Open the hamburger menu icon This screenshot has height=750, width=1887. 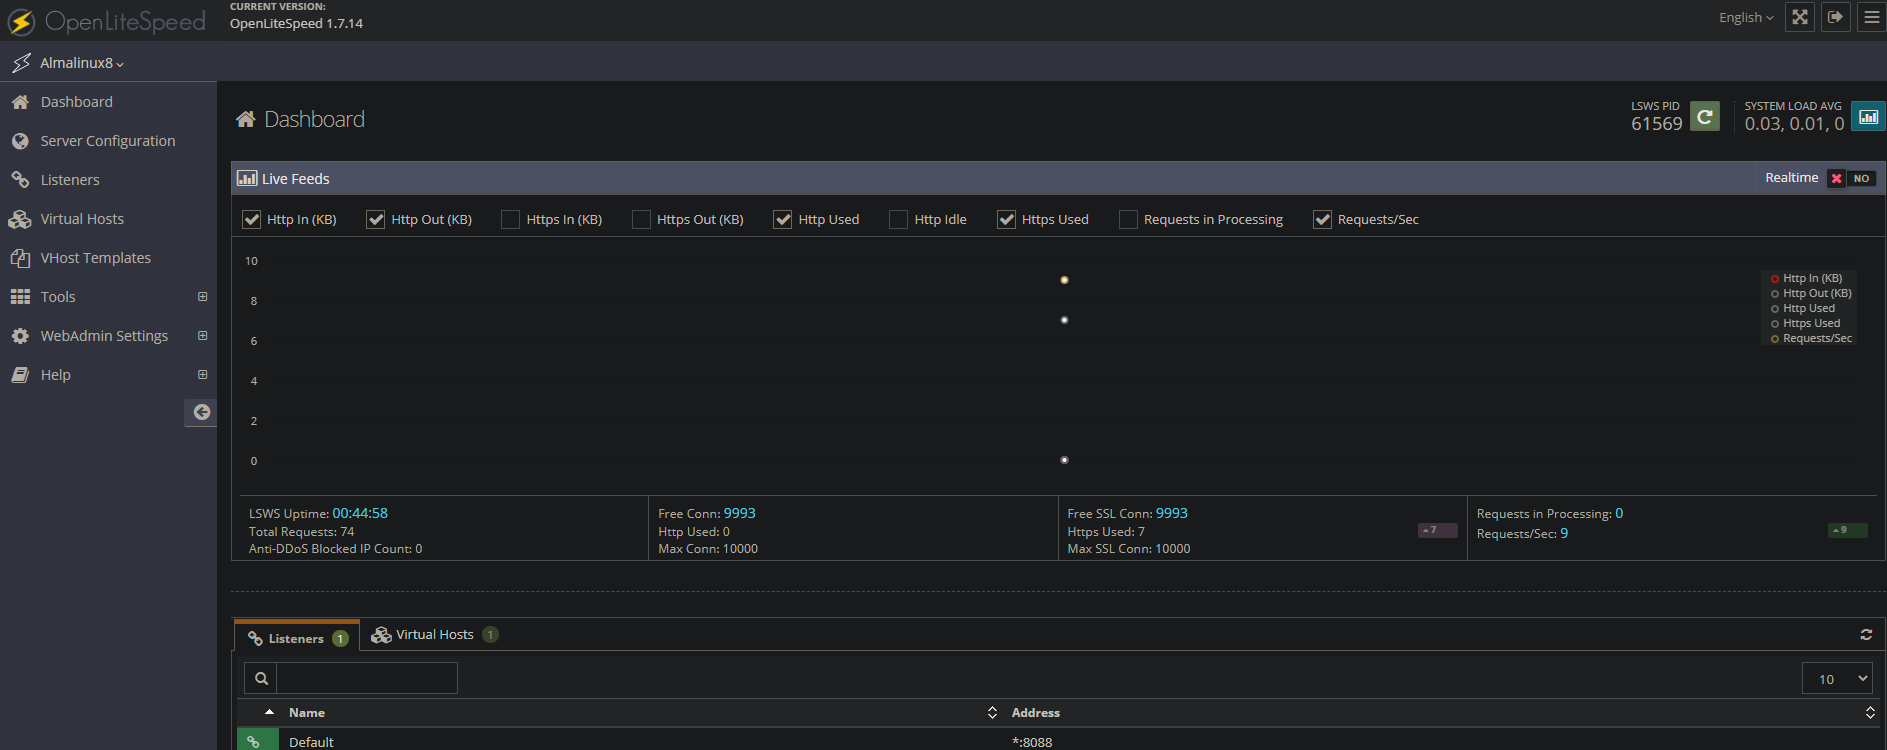coord(1872,17)
